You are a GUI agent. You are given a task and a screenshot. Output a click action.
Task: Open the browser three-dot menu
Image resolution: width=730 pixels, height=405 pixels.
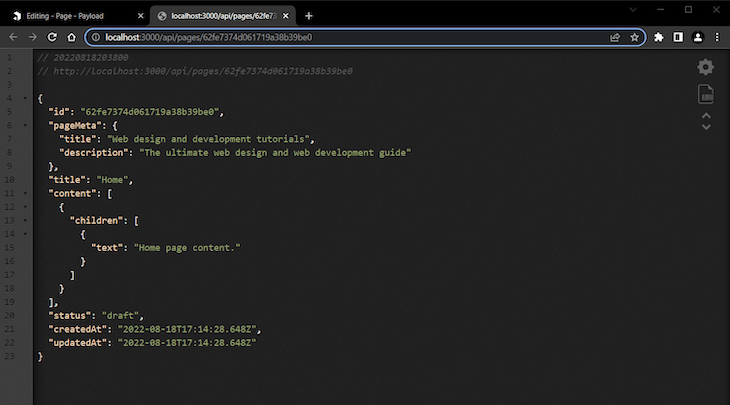pyautogui.click(x=717, y=37)
